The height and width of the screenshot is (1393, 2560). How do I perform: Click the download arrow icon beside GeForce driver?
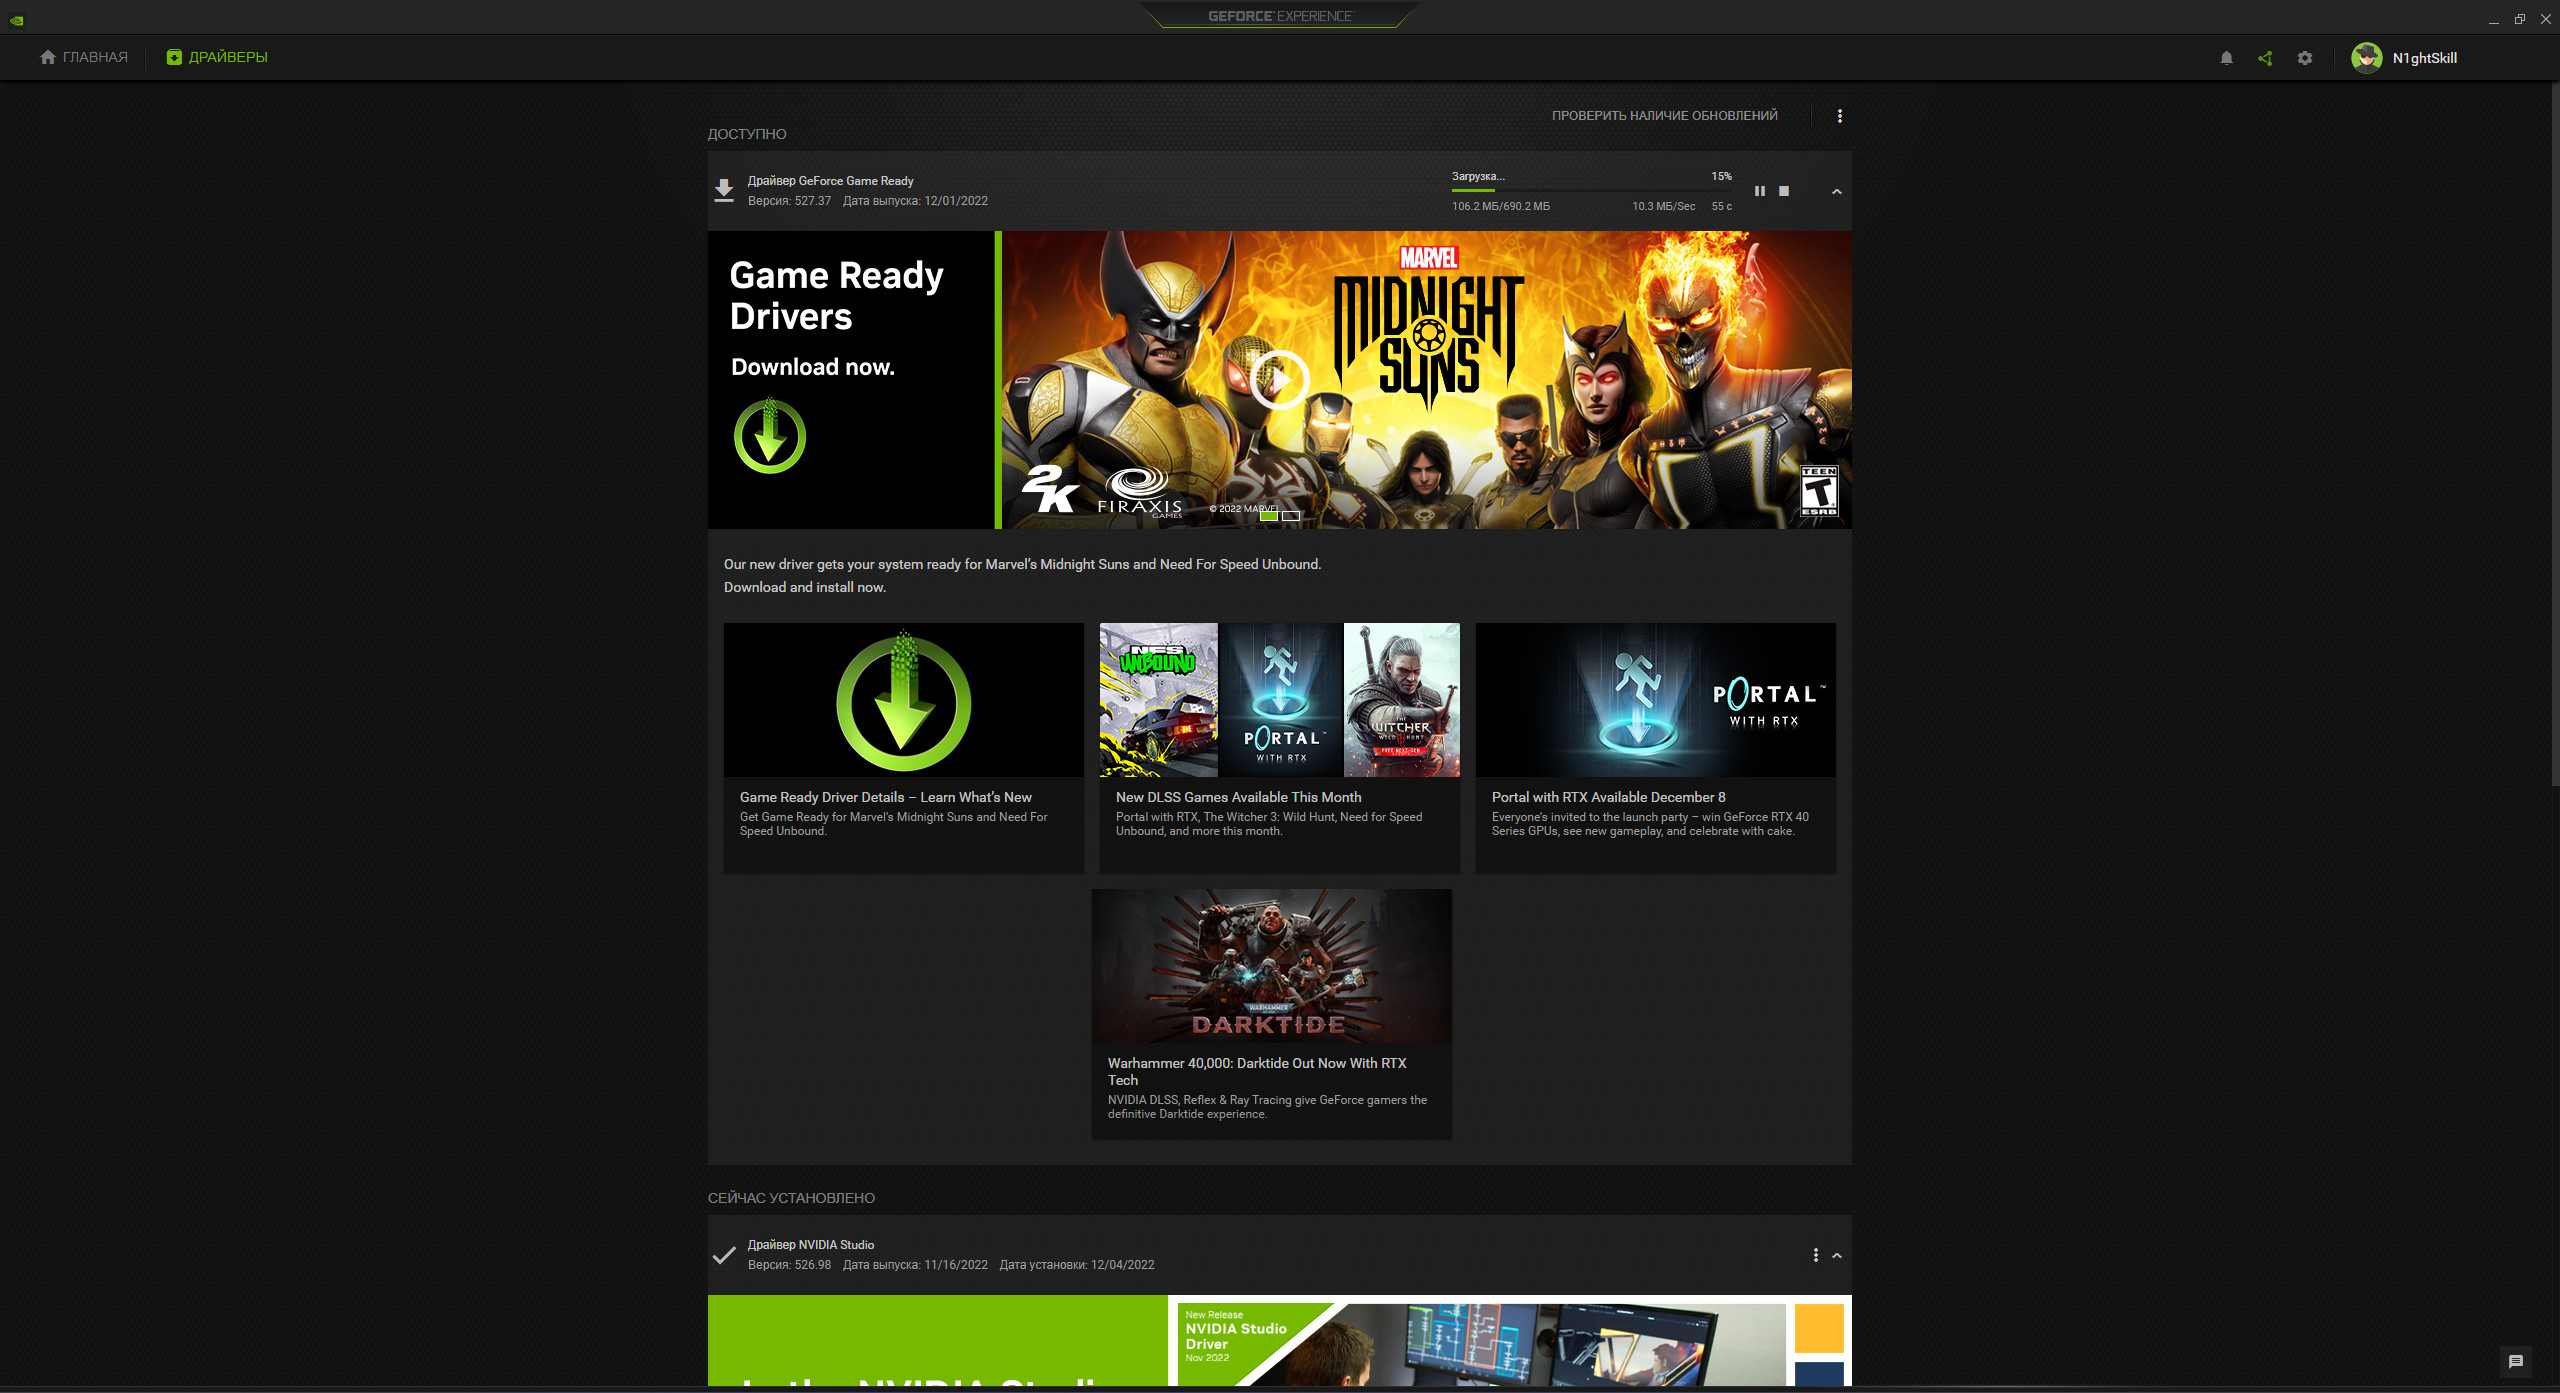(x=724, y=190)
